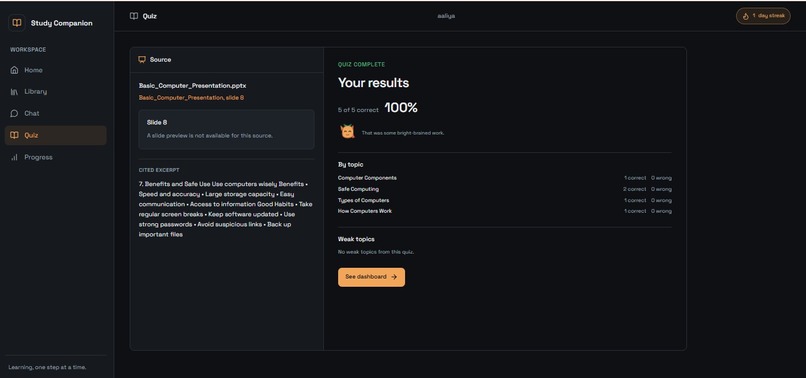Click the See dashboard button
806x378 pixels.
point(371,277)
